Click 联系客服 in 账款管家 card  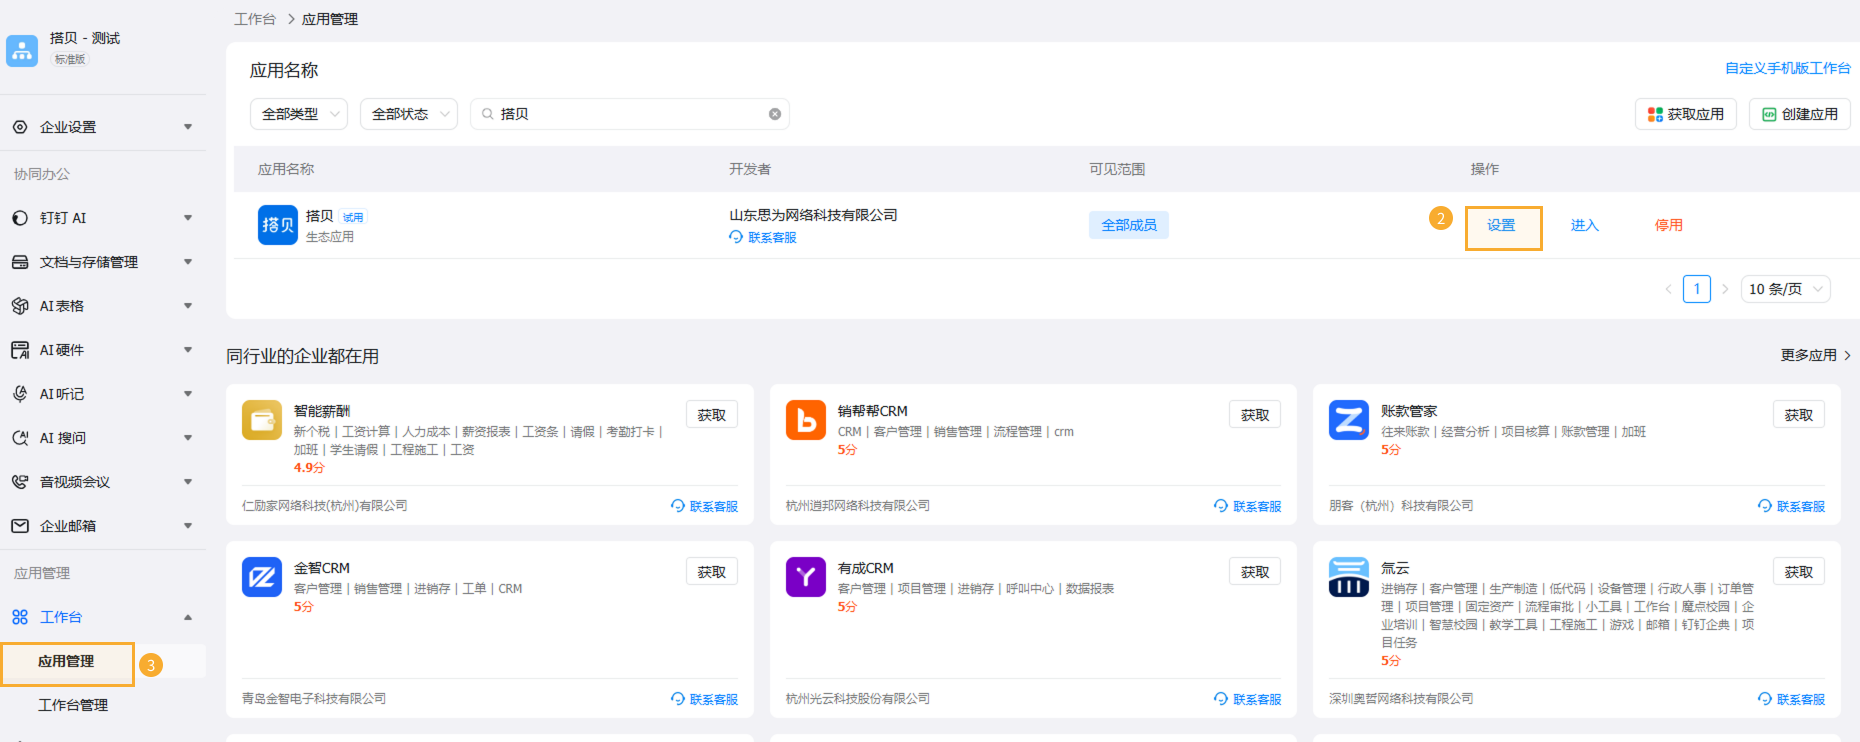(1792, 506)
